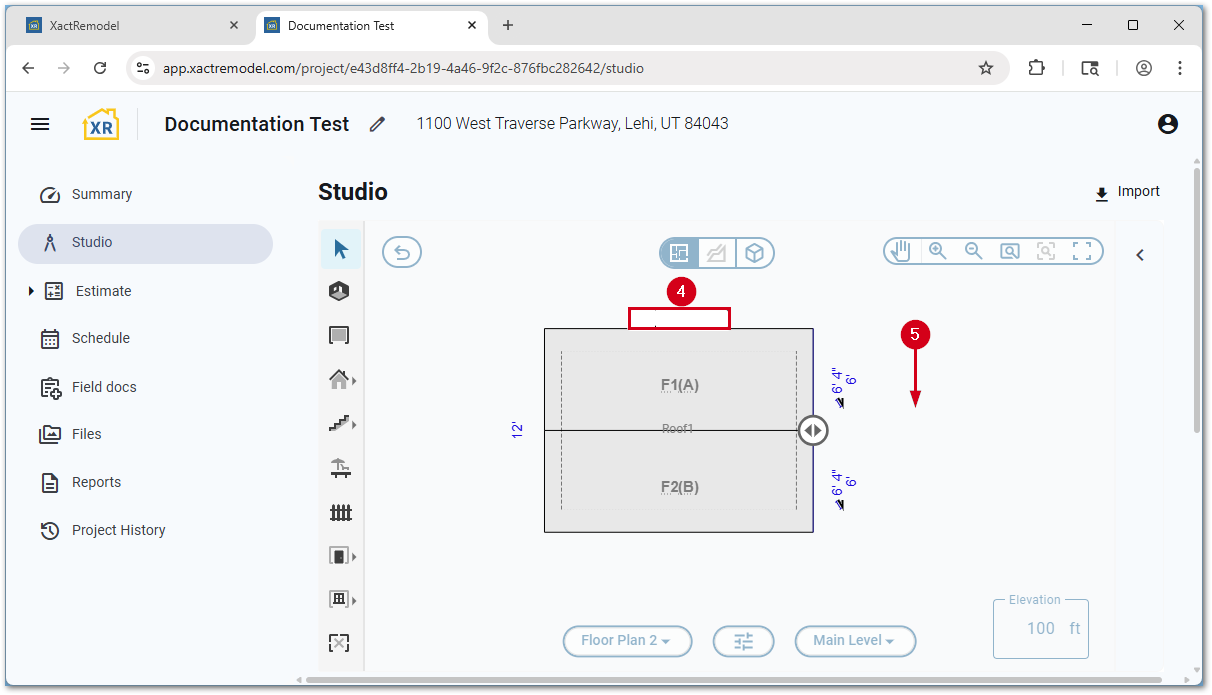The width and height of the screenshot is (1212, 695).
Task: Switch to the 3D cube view mode
Action: click(755, 253)
